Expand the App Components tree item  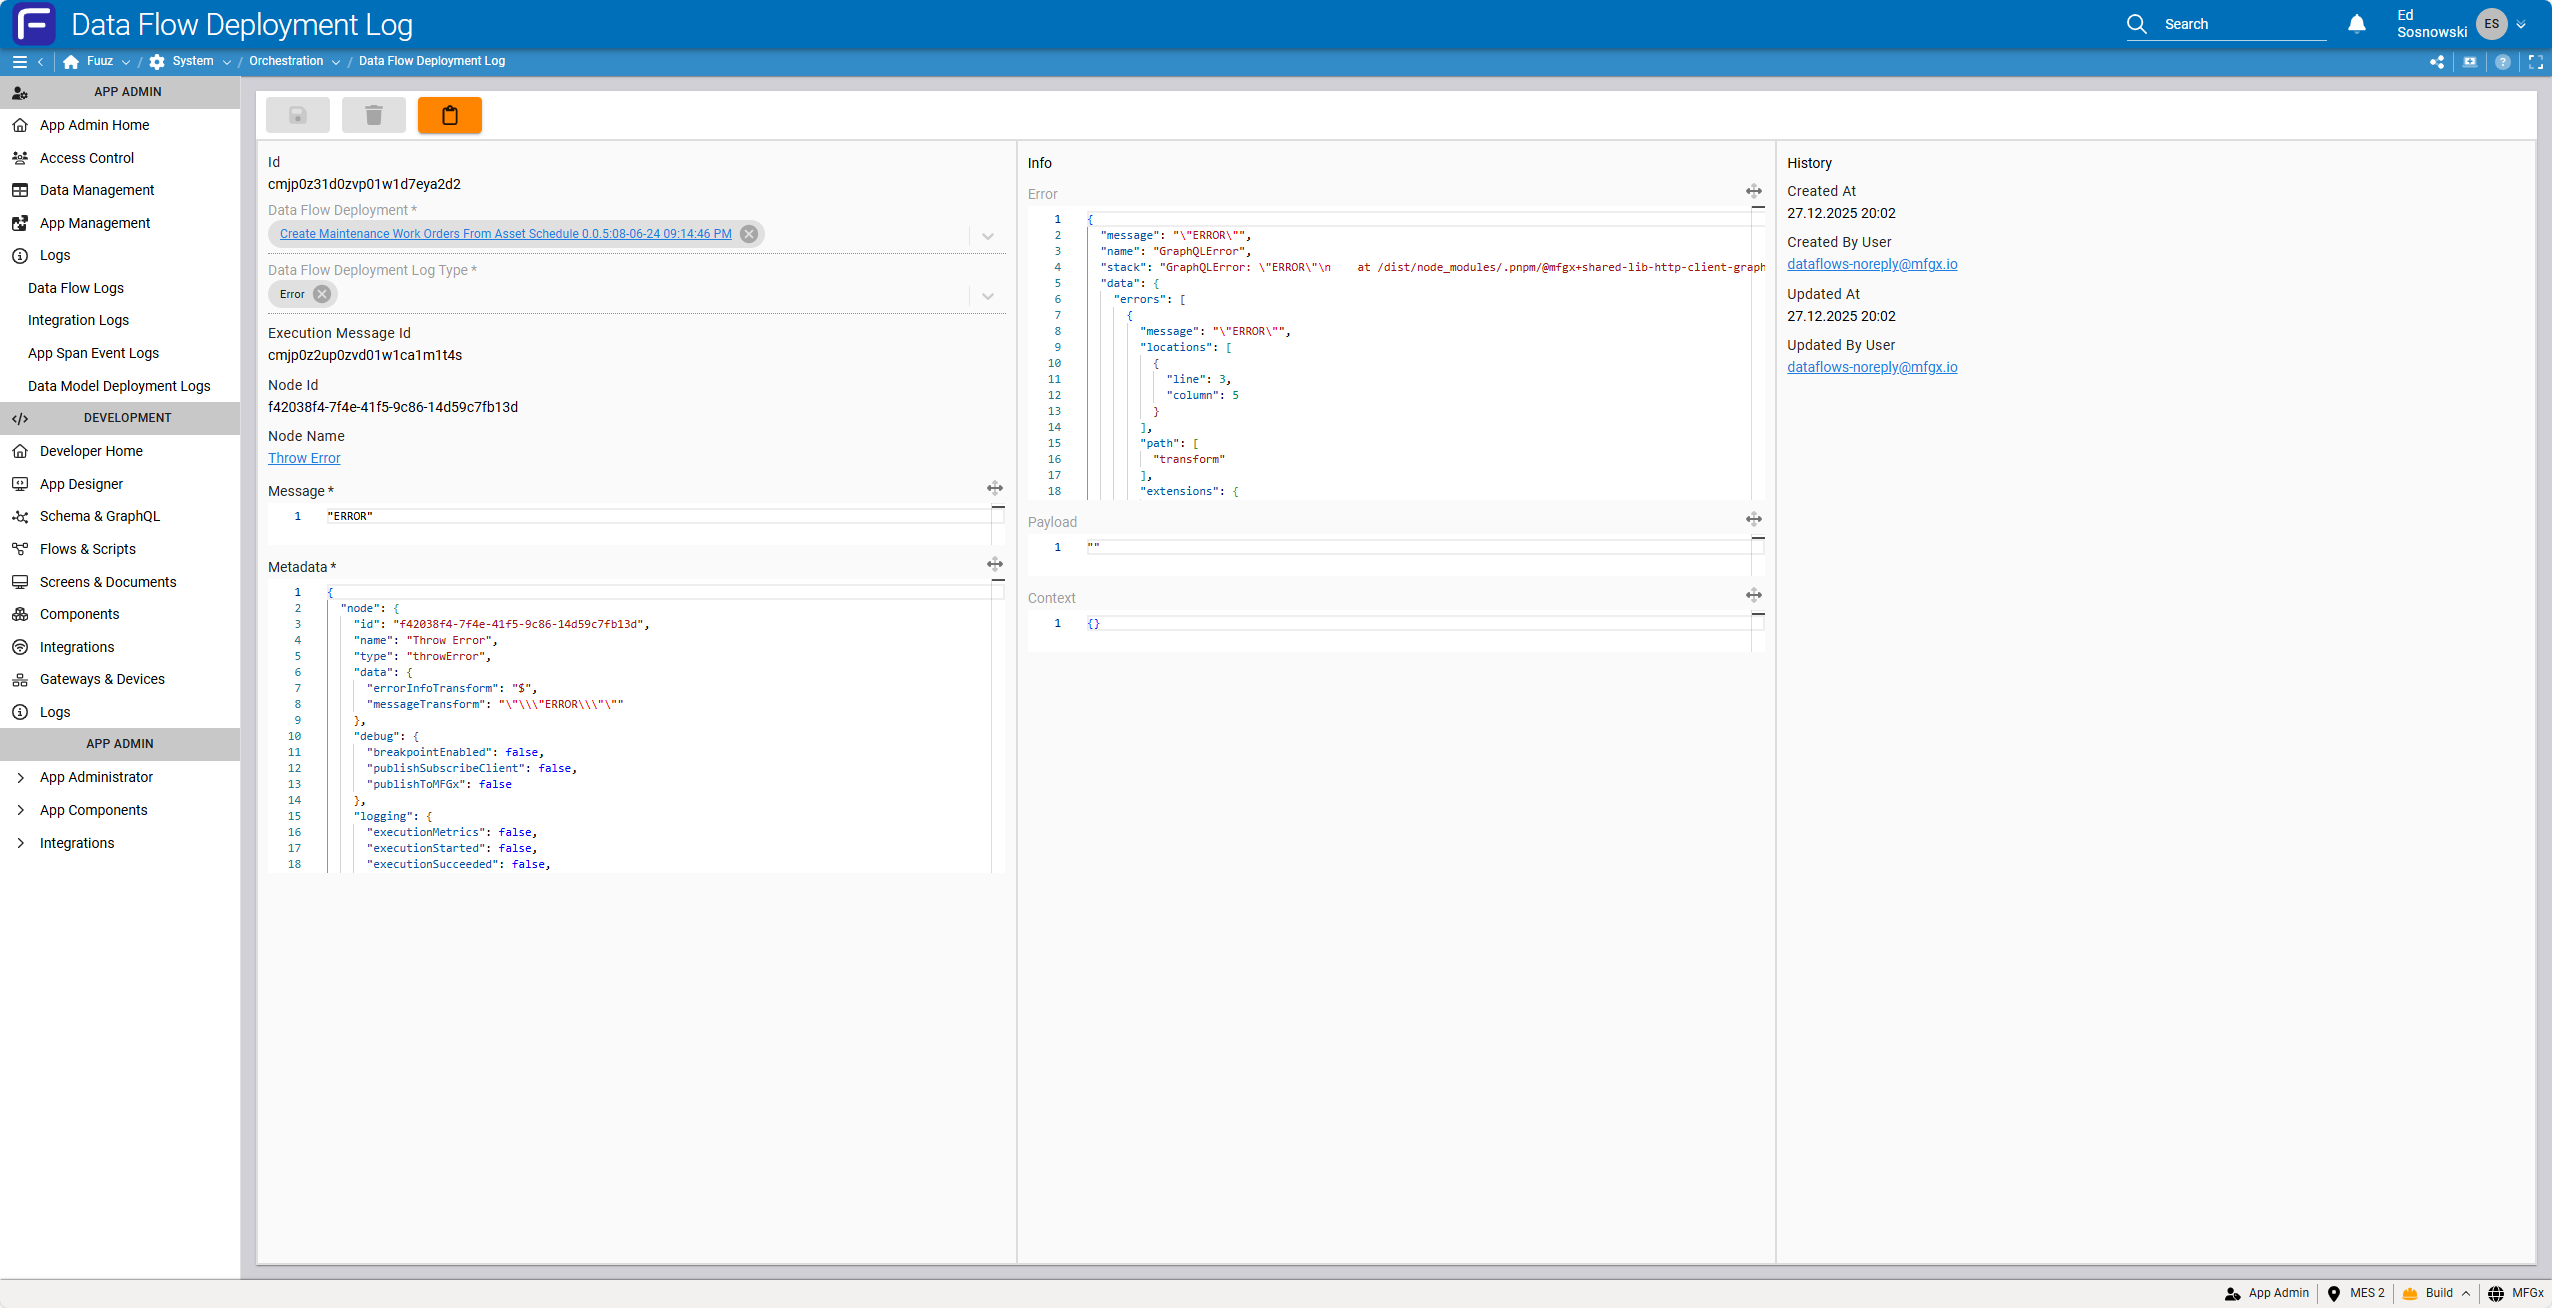click(x=20, y=810)
